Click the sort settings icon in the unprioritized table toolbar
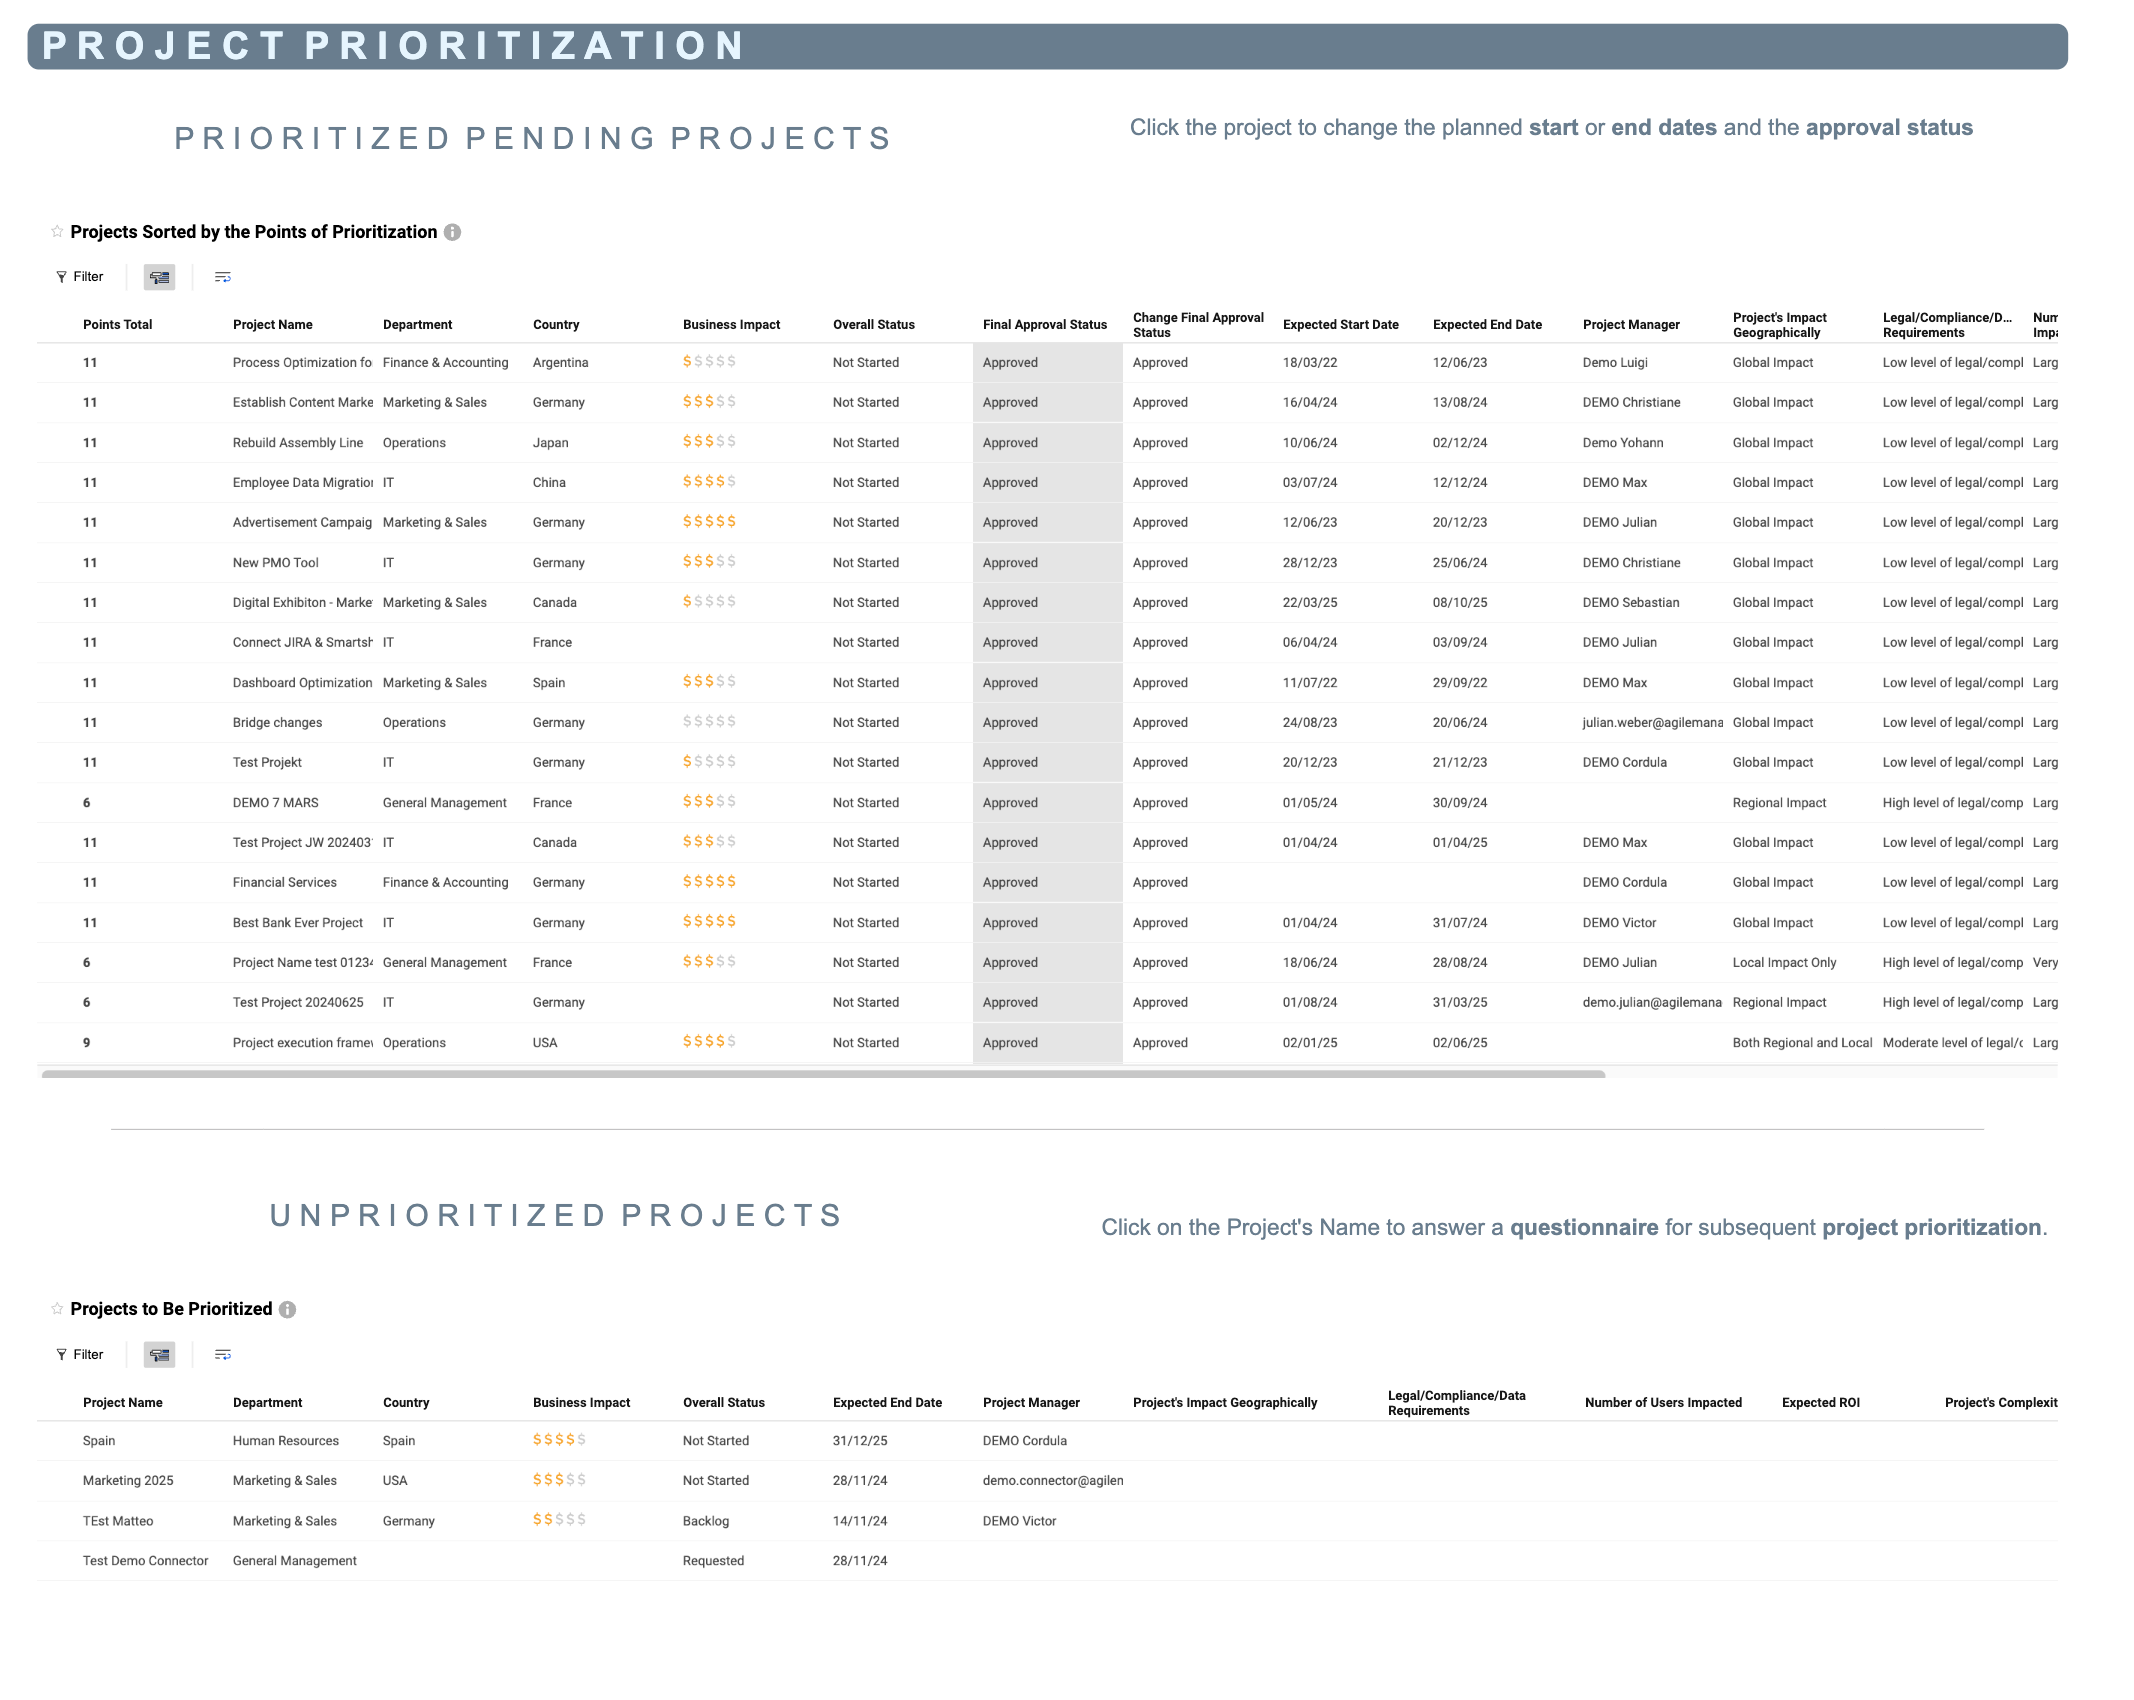The image size is (2134, 1700). 222,1355
